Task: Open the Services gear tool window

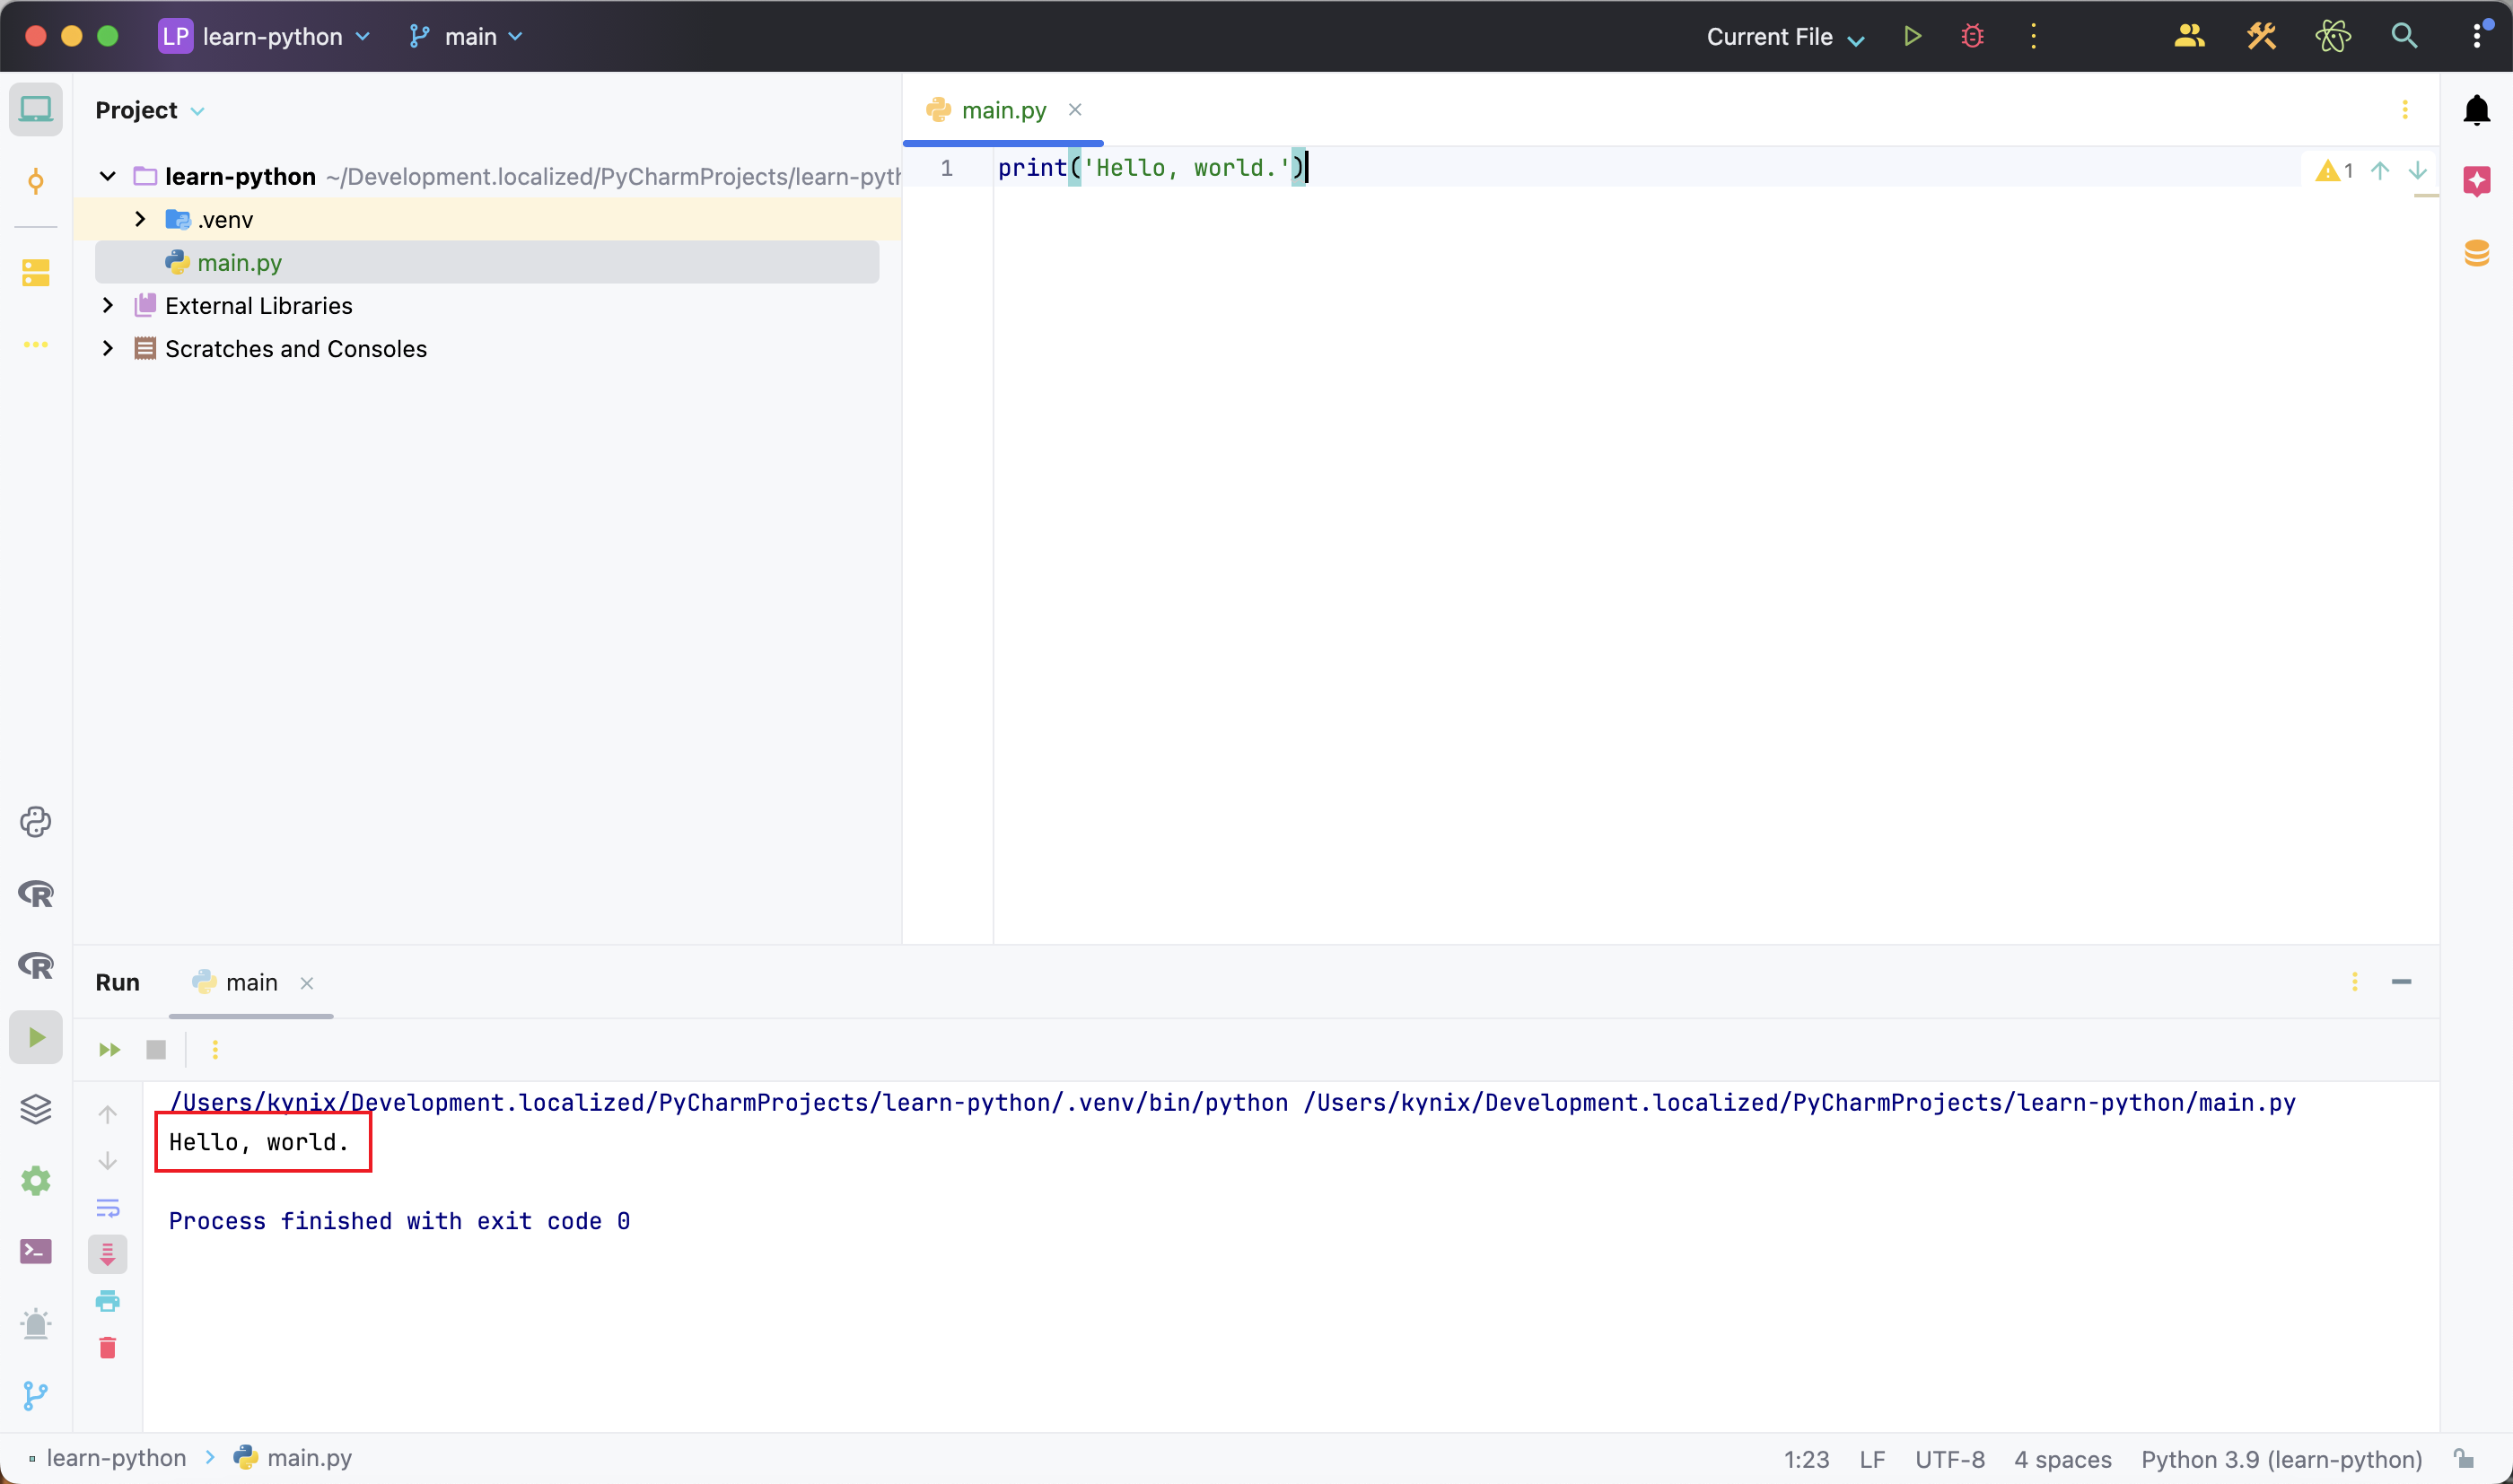Action: tap(36, 1181)
